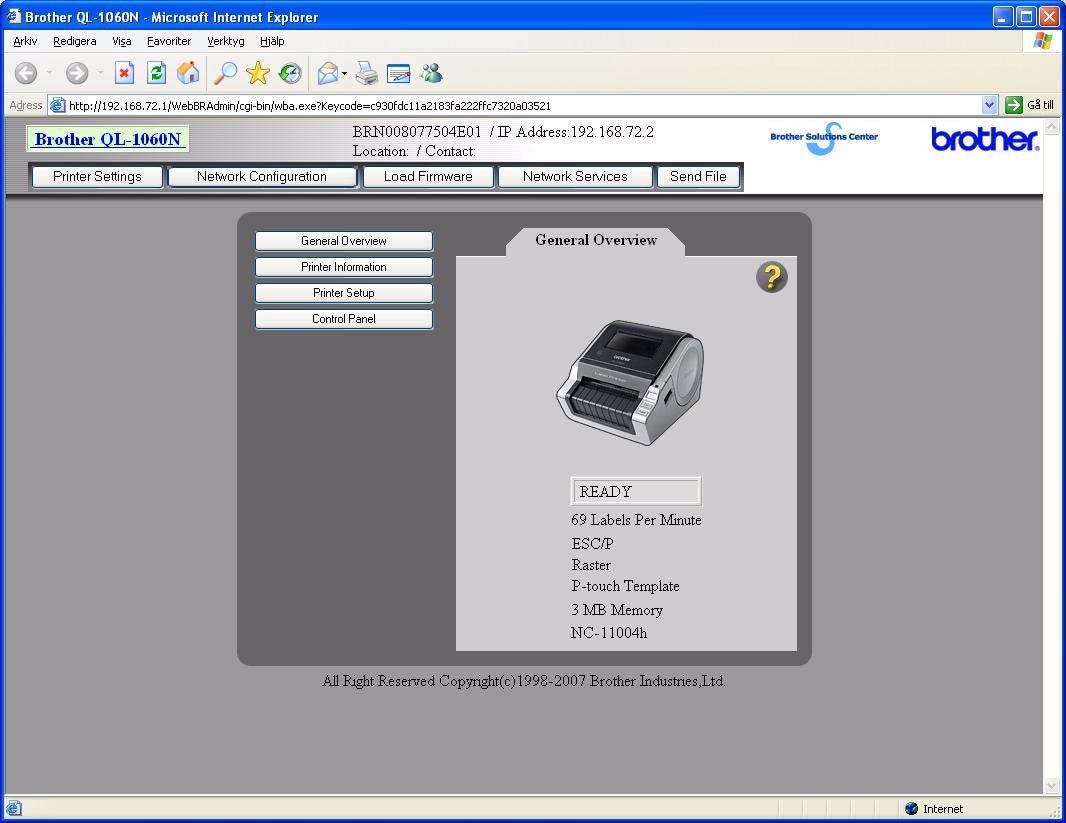Screen dimensions: 1066x823
Task: Click the copyright Brother Industries text
Action: point(524,681)
